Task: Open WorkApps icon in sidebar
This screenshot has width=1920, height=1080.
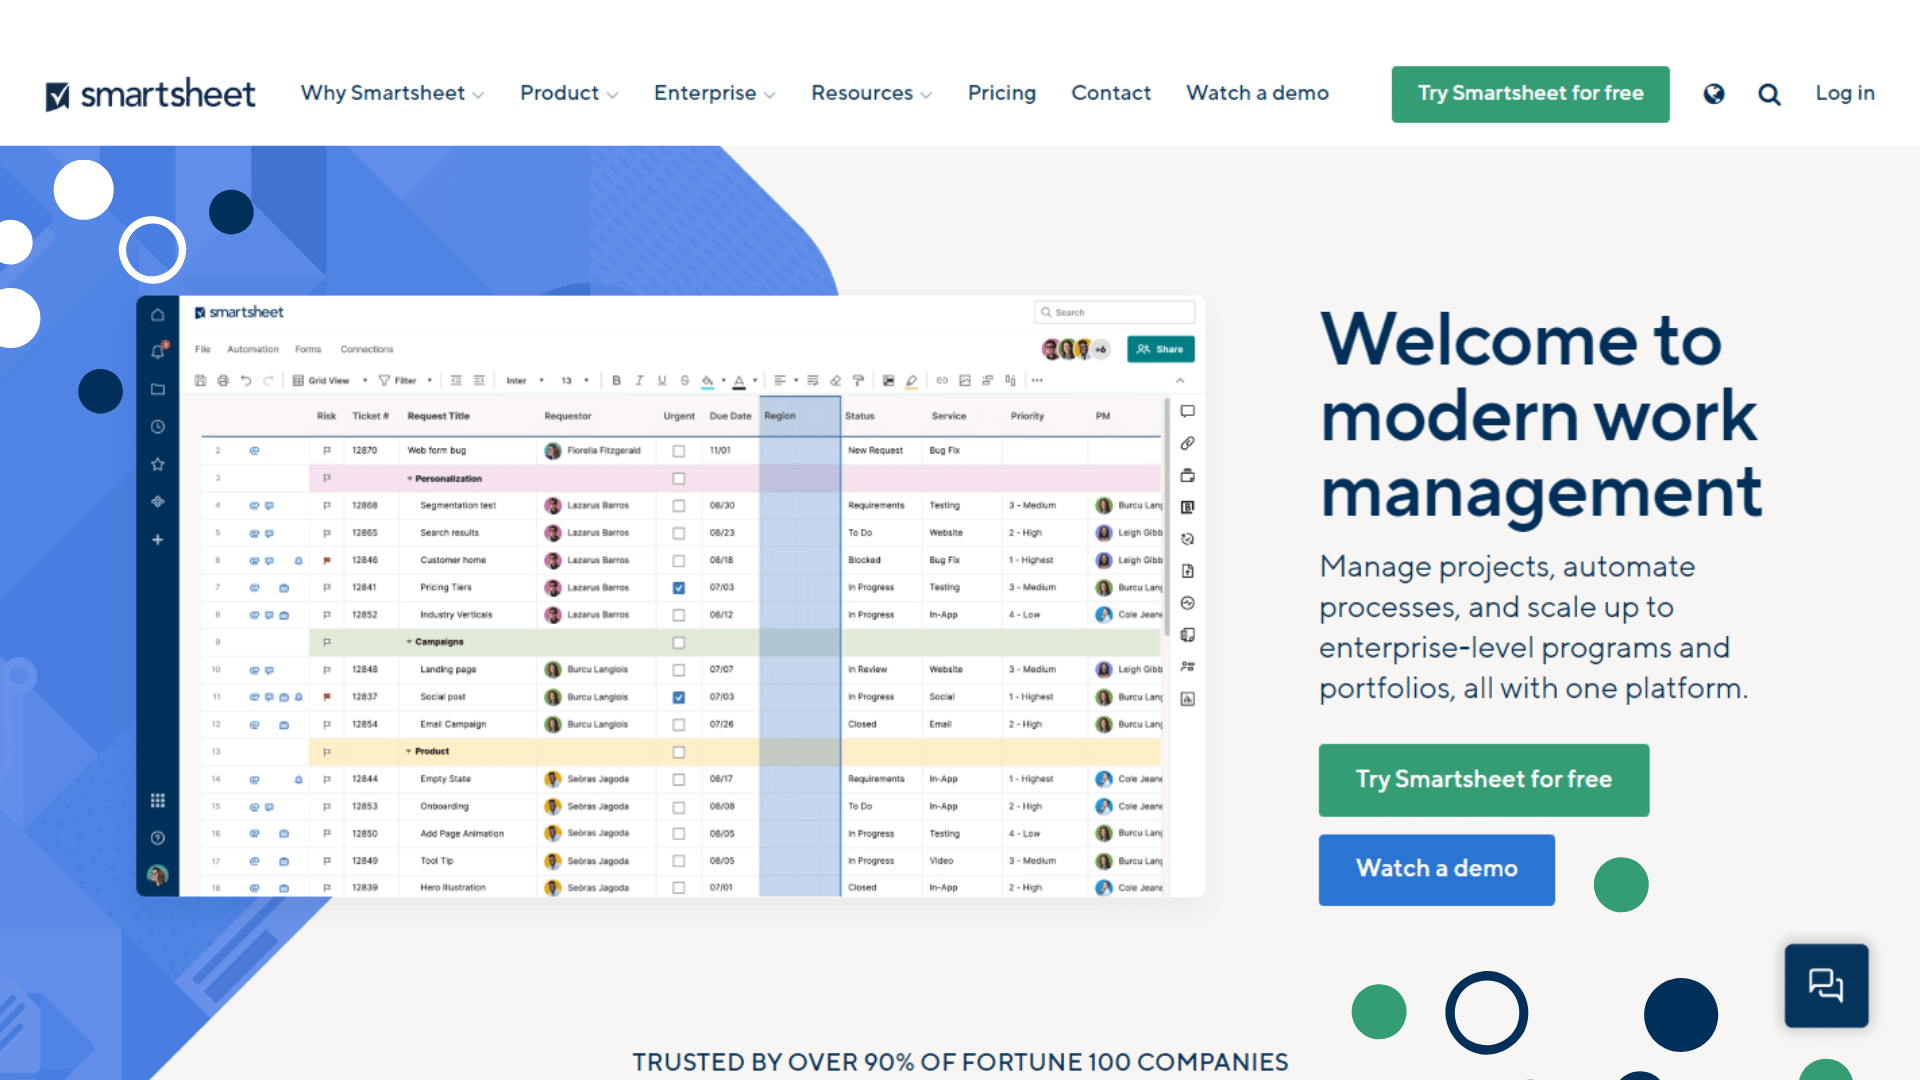Action: point(158,502)
